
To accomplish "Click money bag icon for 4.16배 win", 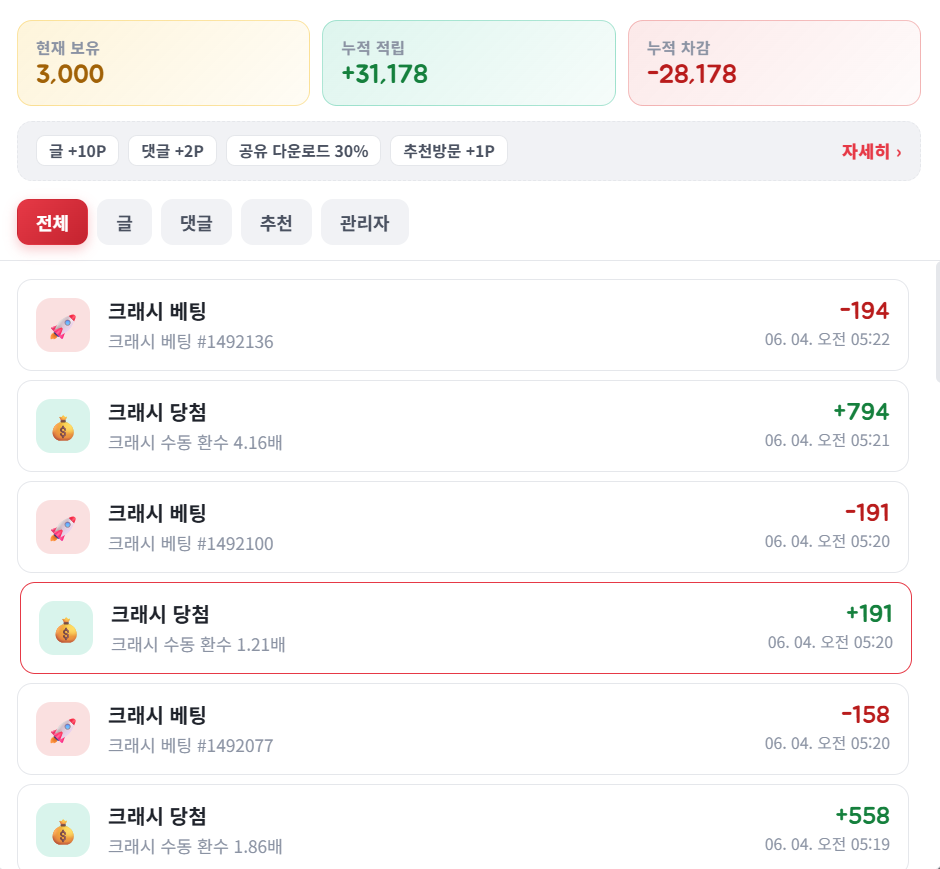I will click(63, 426).
